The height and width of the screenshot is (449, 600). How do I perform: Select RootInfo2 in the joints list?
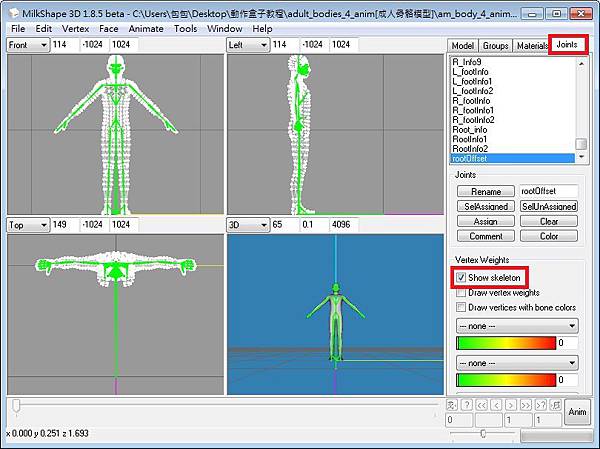[x=513, y=149]
